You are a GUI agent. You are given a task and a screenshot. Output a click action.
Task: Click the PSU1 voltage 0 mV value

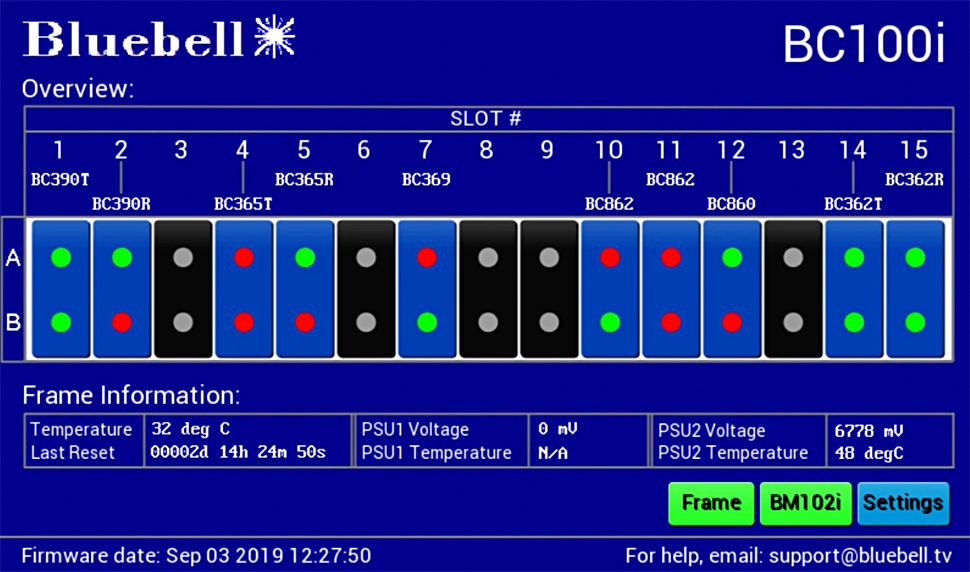(x=558, y=429)
